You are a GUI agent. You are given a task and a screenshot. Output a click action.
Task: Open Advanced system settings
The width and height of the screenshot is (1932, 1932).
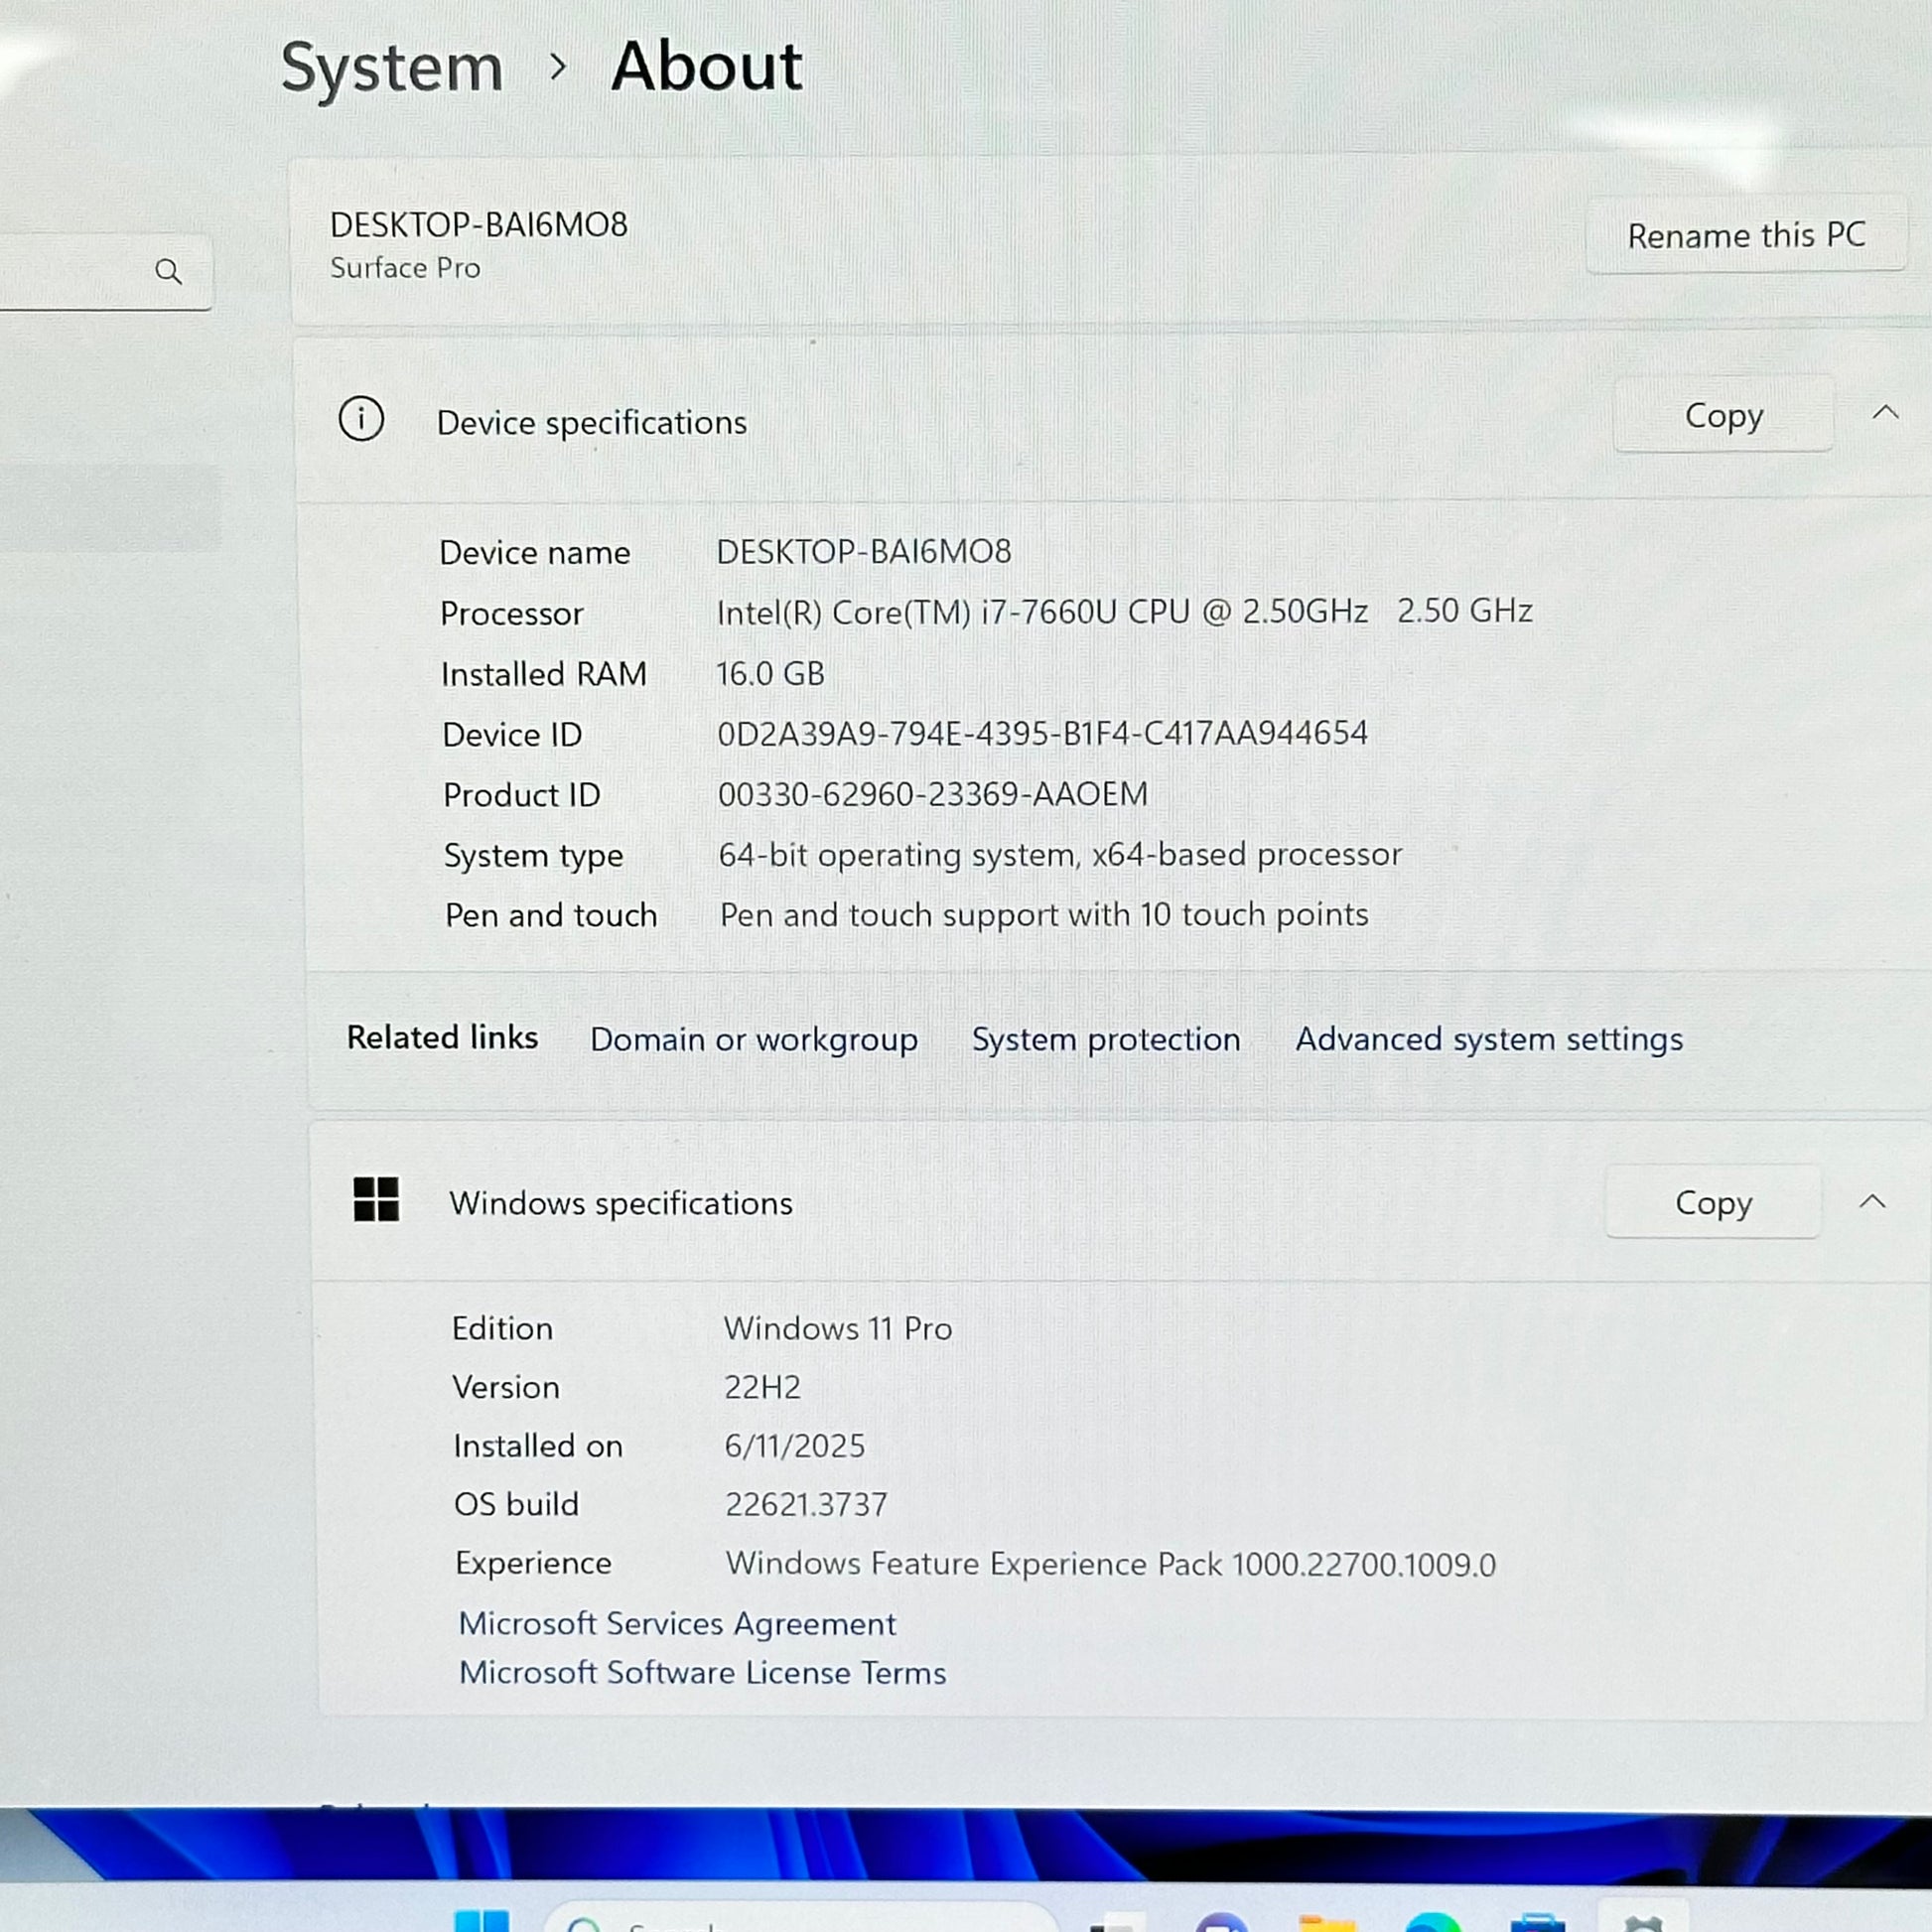click(1489, 1040)
